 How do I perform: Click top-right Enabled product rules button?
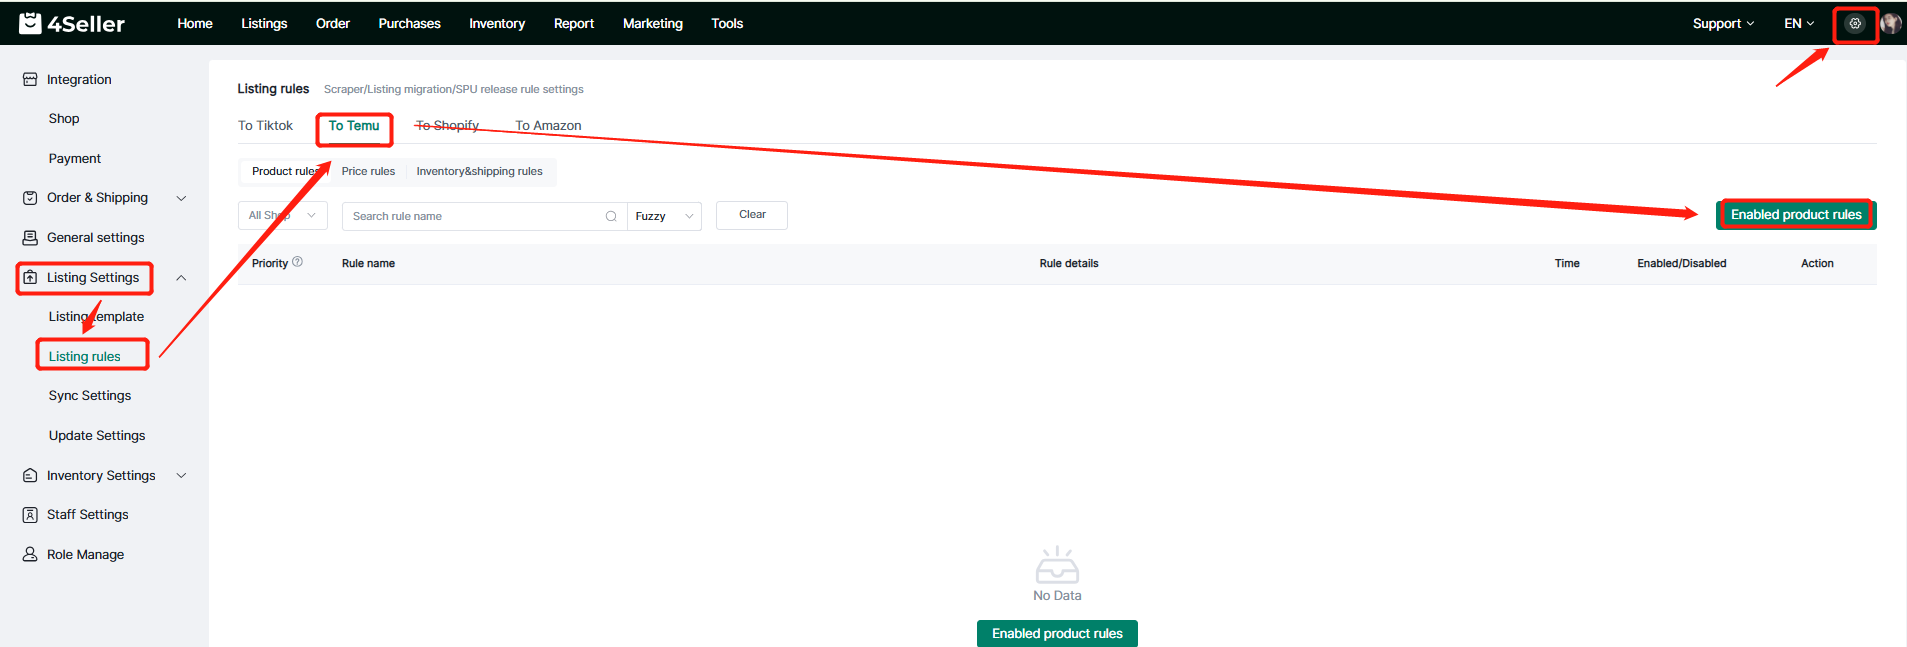coord(1795,215)
